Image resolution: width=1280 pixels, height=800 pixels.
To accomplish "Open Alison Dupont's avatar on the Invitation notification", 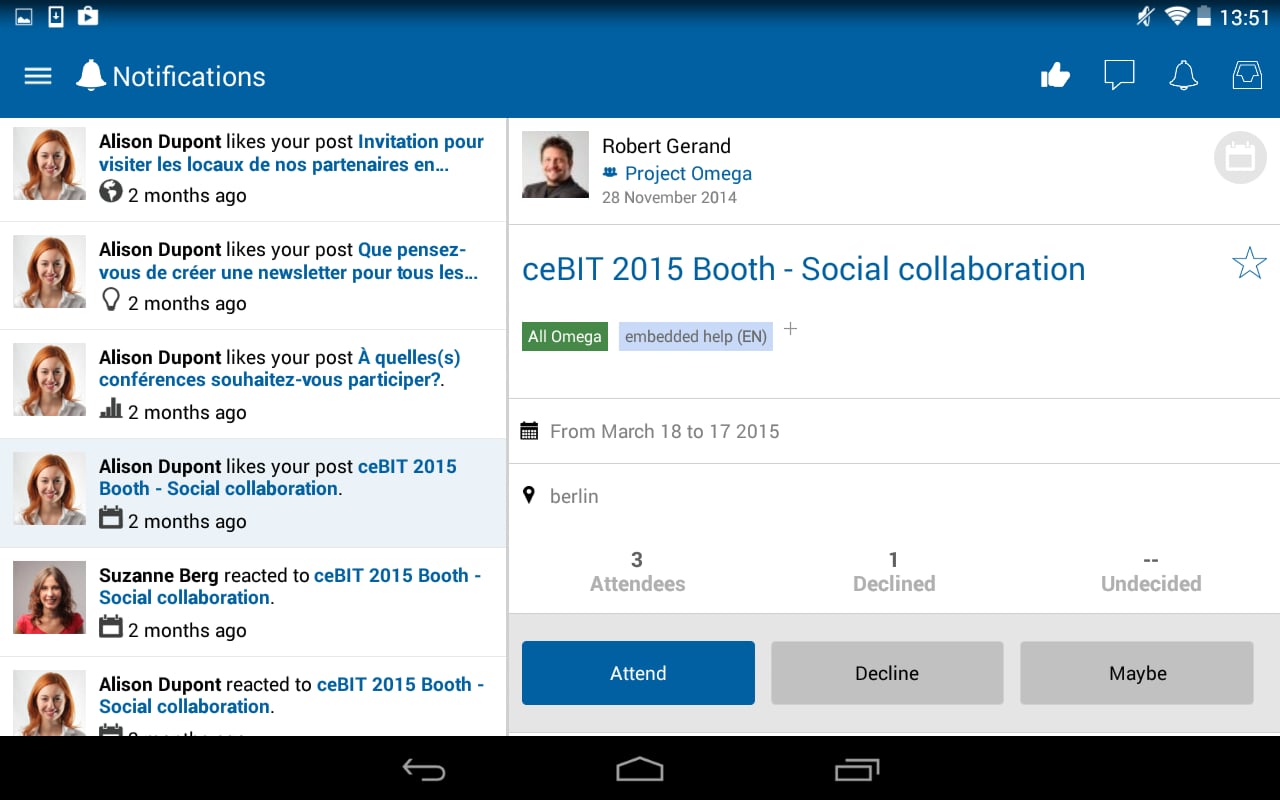I will (49, 164).
